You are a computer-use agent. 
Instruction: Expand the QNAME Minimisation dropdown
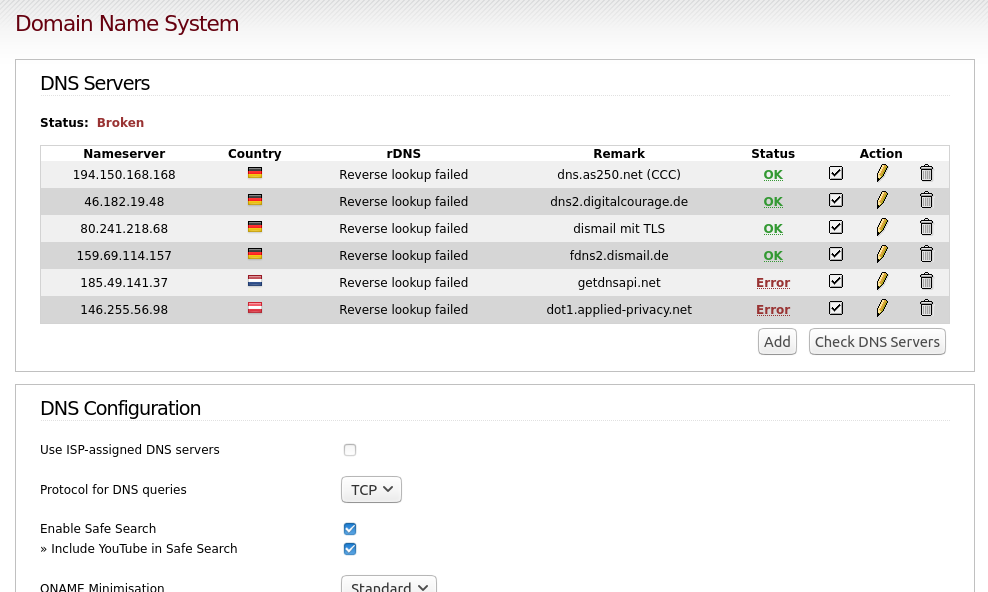(x=389, y=584)
